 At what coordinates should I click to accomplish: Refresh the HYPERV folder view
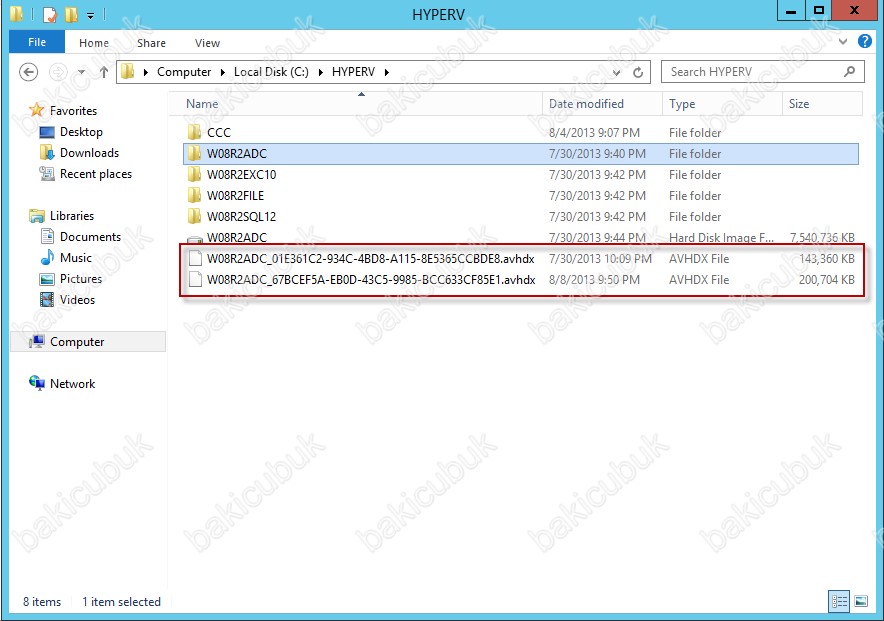tap(638, 72)
